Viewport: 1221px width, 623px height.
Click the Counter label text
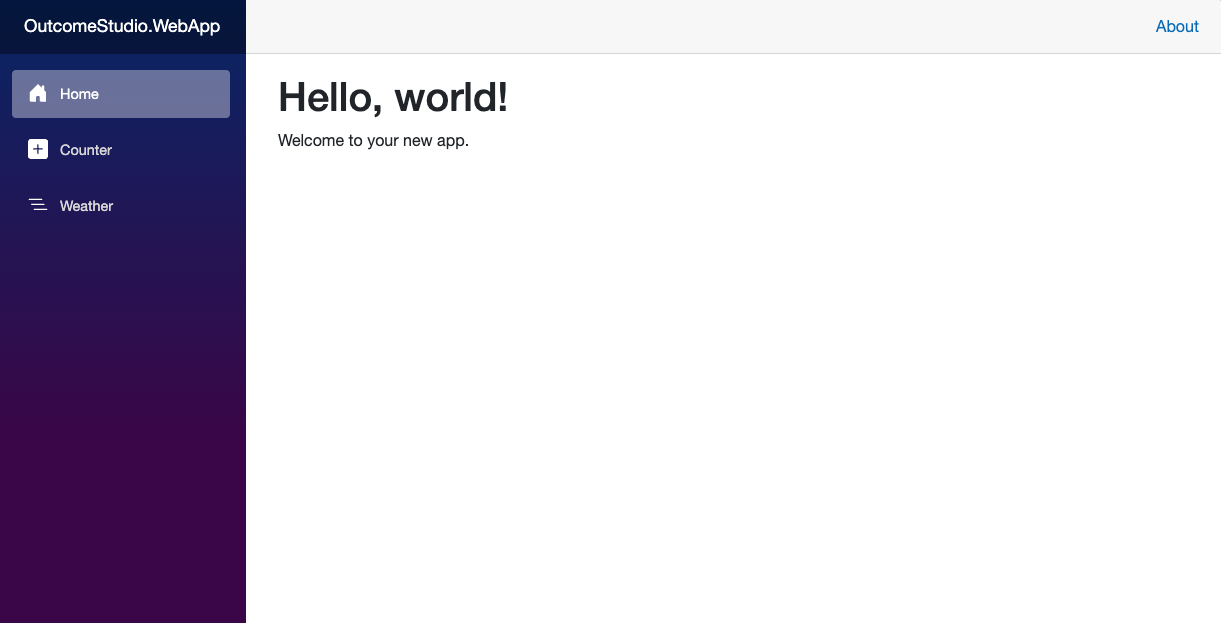pyautogui.click(x=86, y=149)
